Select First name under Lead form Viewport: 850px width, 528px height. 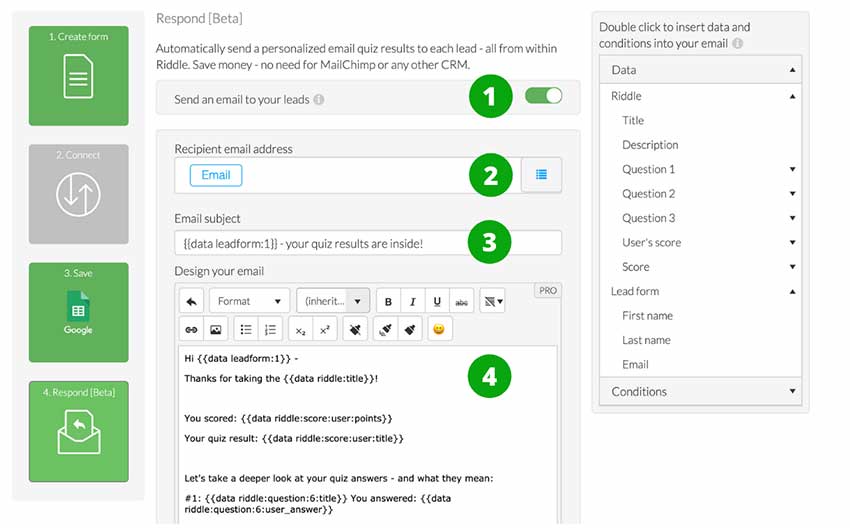point(647,315)
